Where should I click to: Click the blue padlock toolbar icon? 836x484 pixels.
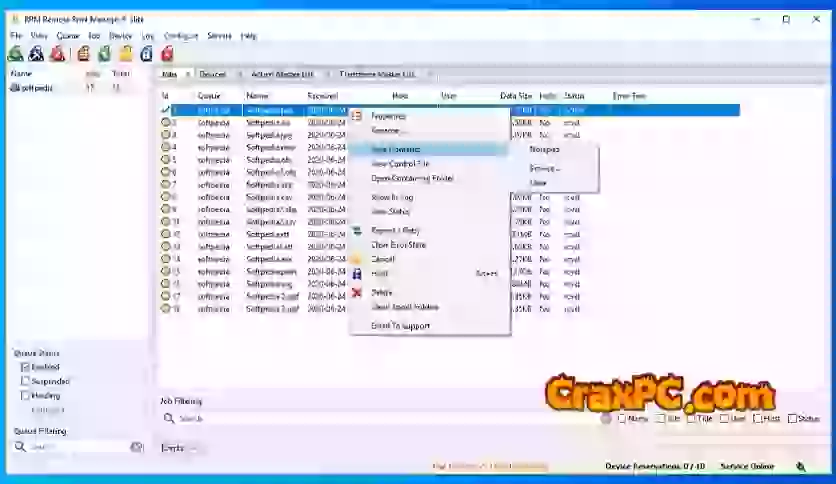click(x=147, y=53)
